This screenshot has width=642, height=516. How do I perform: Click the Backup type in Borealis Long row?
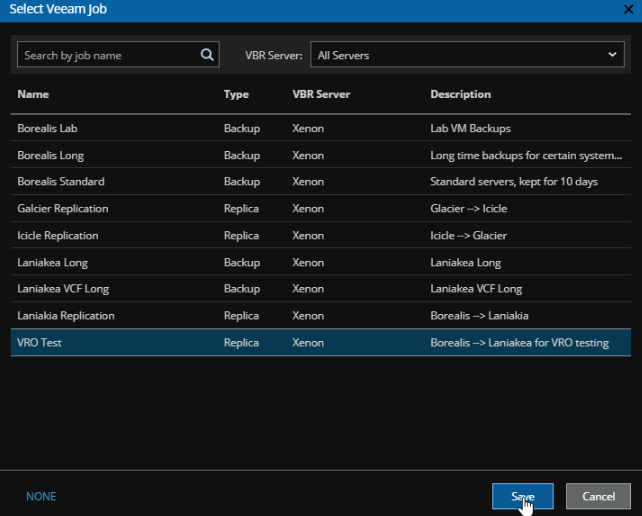coord(242,156)
